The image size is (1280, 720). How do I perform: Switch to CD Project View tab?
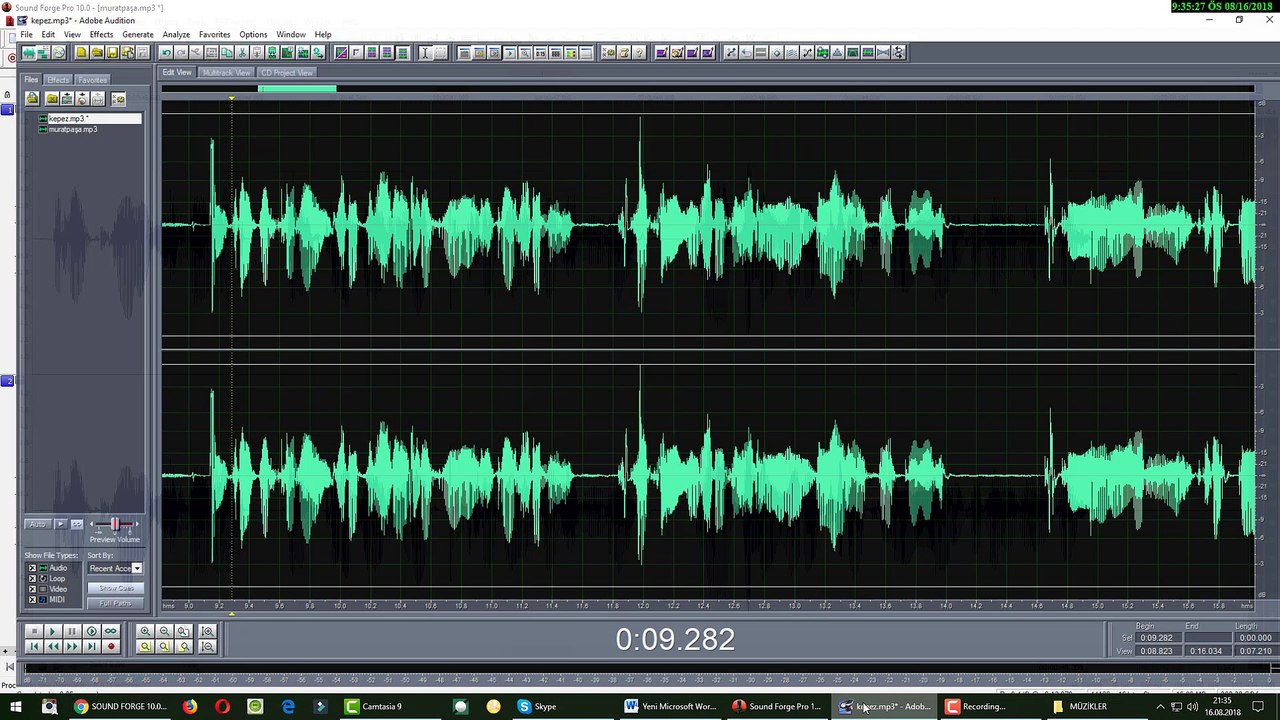pyautogui.click(x=287, y=73)
